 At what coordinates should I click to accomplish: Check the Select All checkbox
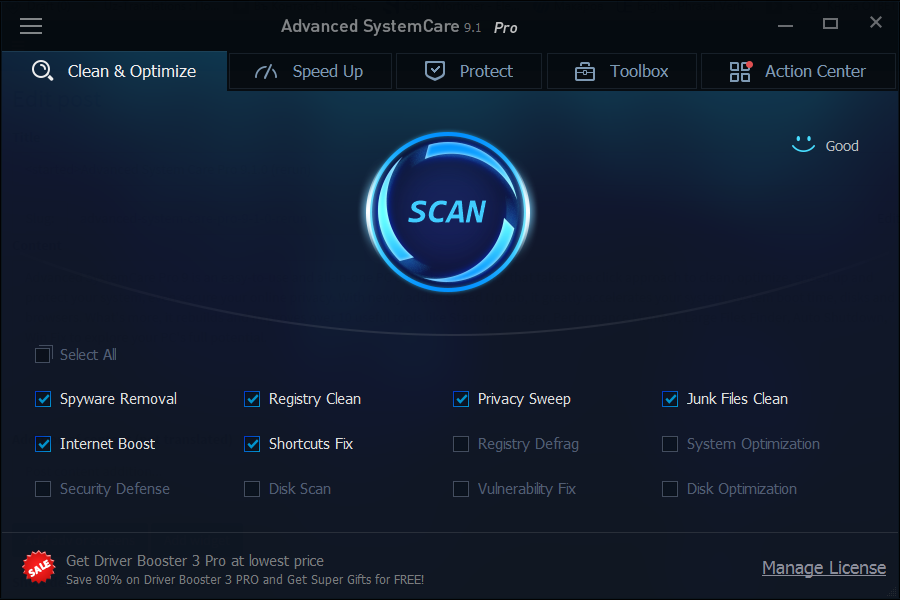pos(43,355)
